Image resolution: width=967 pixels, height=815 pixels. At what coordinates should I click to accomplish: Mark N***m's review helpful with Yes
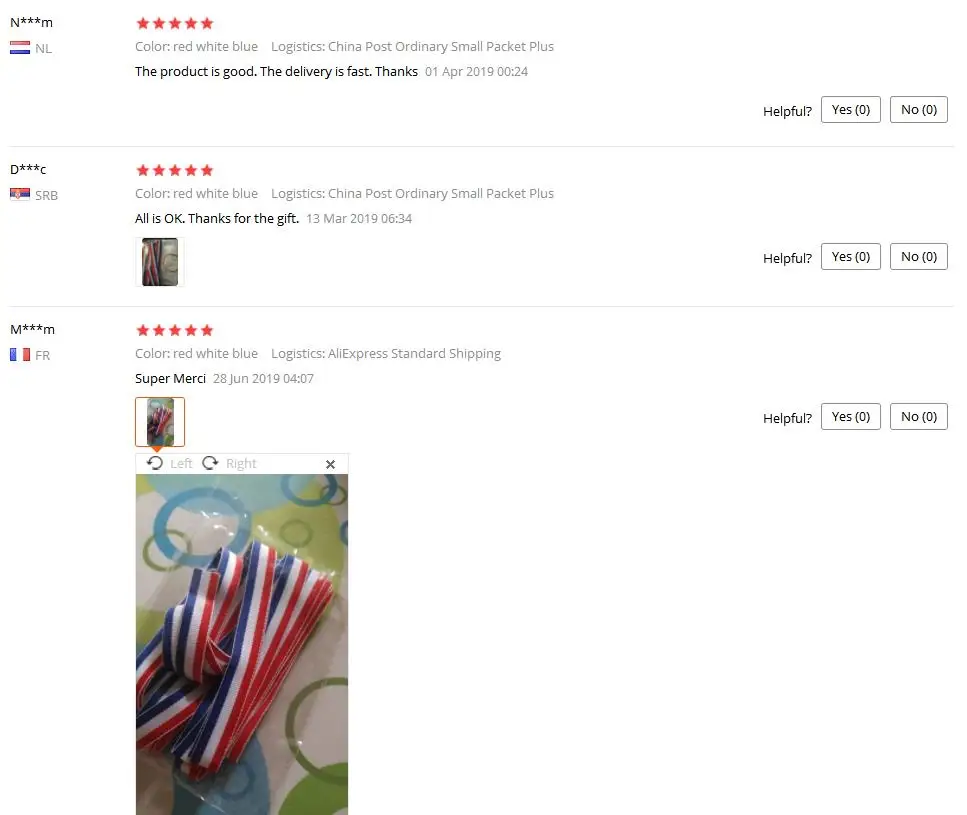click(x=850, y=110)
